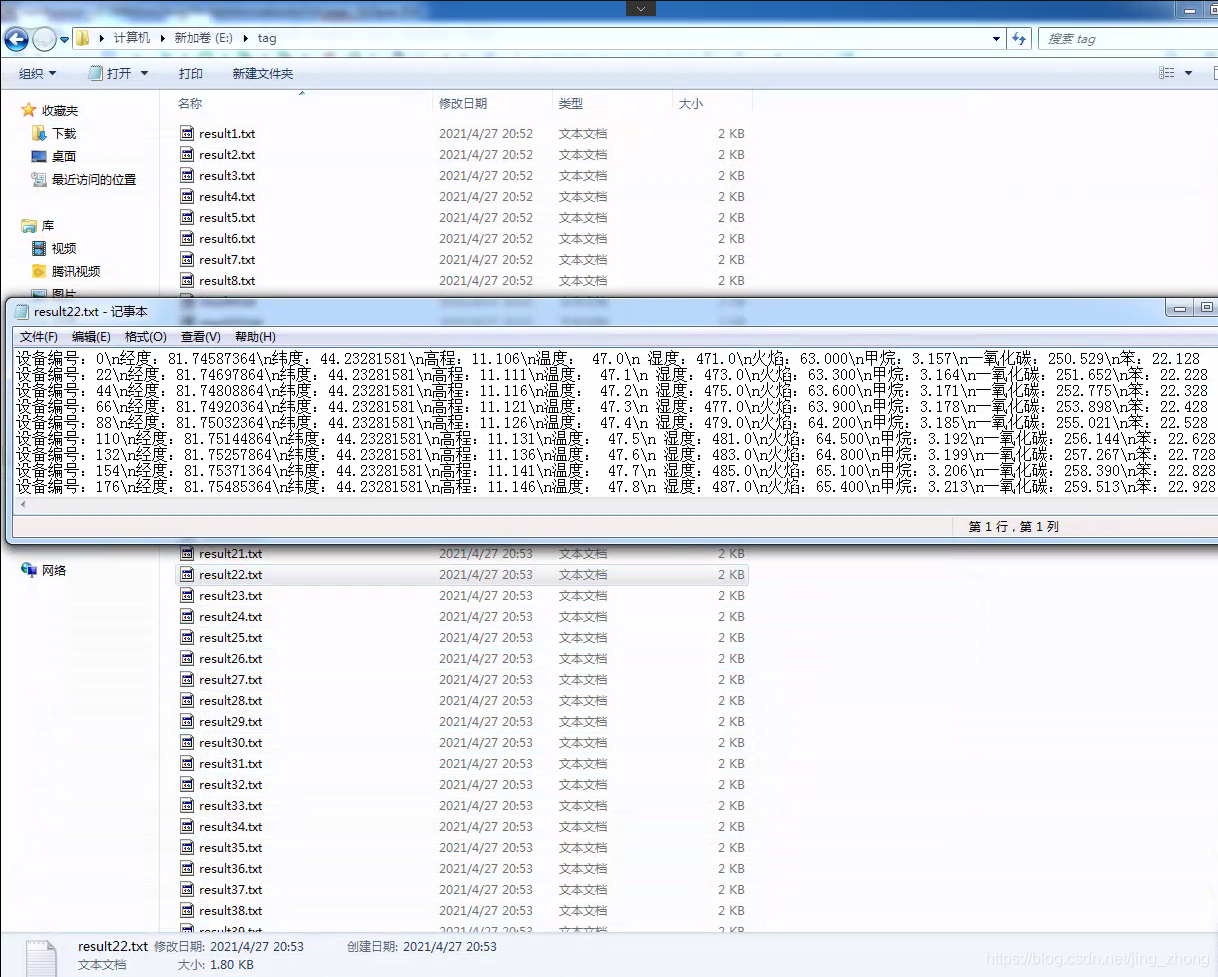Select the result8.txt file icon

pyautogui.click(x=187, y=280)
